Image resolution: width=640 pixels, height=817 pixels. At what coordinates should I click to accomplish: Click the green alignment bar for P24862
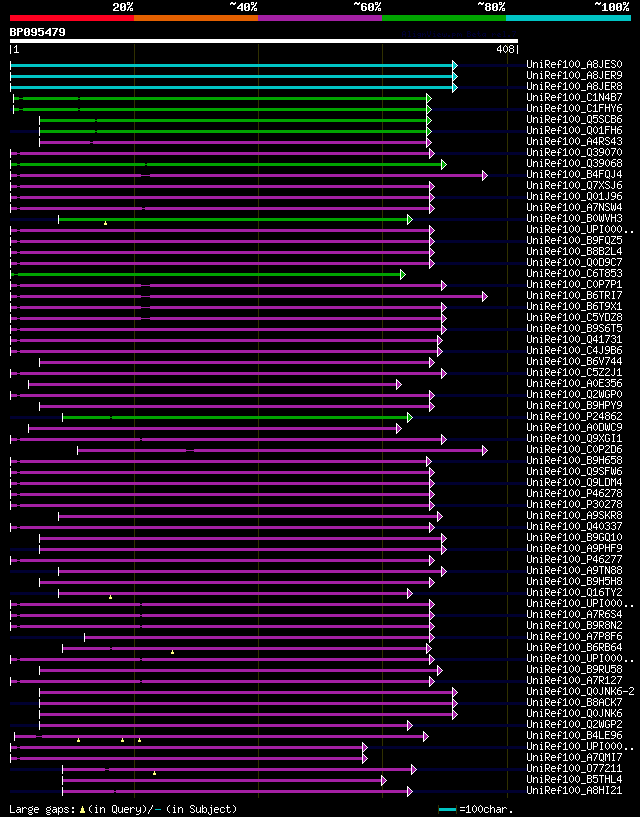[x=237, y=417]
